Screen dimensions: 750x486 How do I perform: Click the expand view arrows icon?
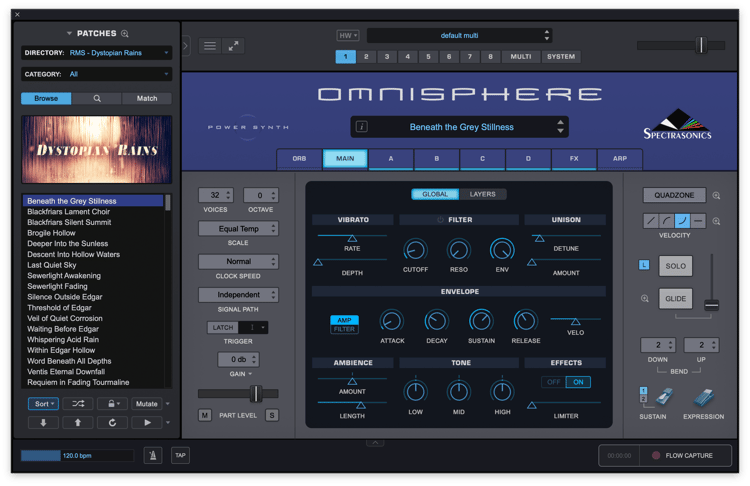click(233, 46)
